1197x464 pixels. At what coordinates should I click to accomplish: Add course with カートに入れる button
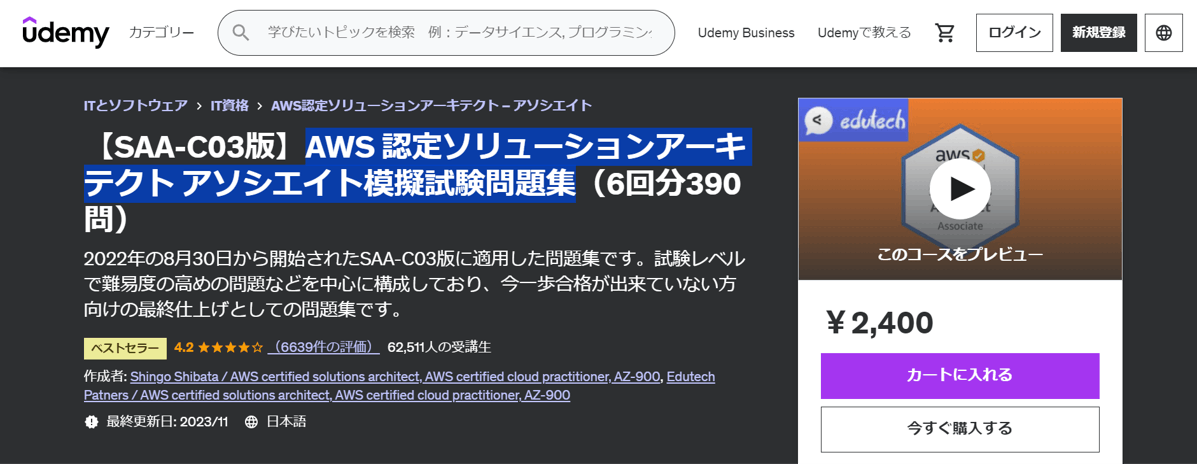(x=960, y=375)
